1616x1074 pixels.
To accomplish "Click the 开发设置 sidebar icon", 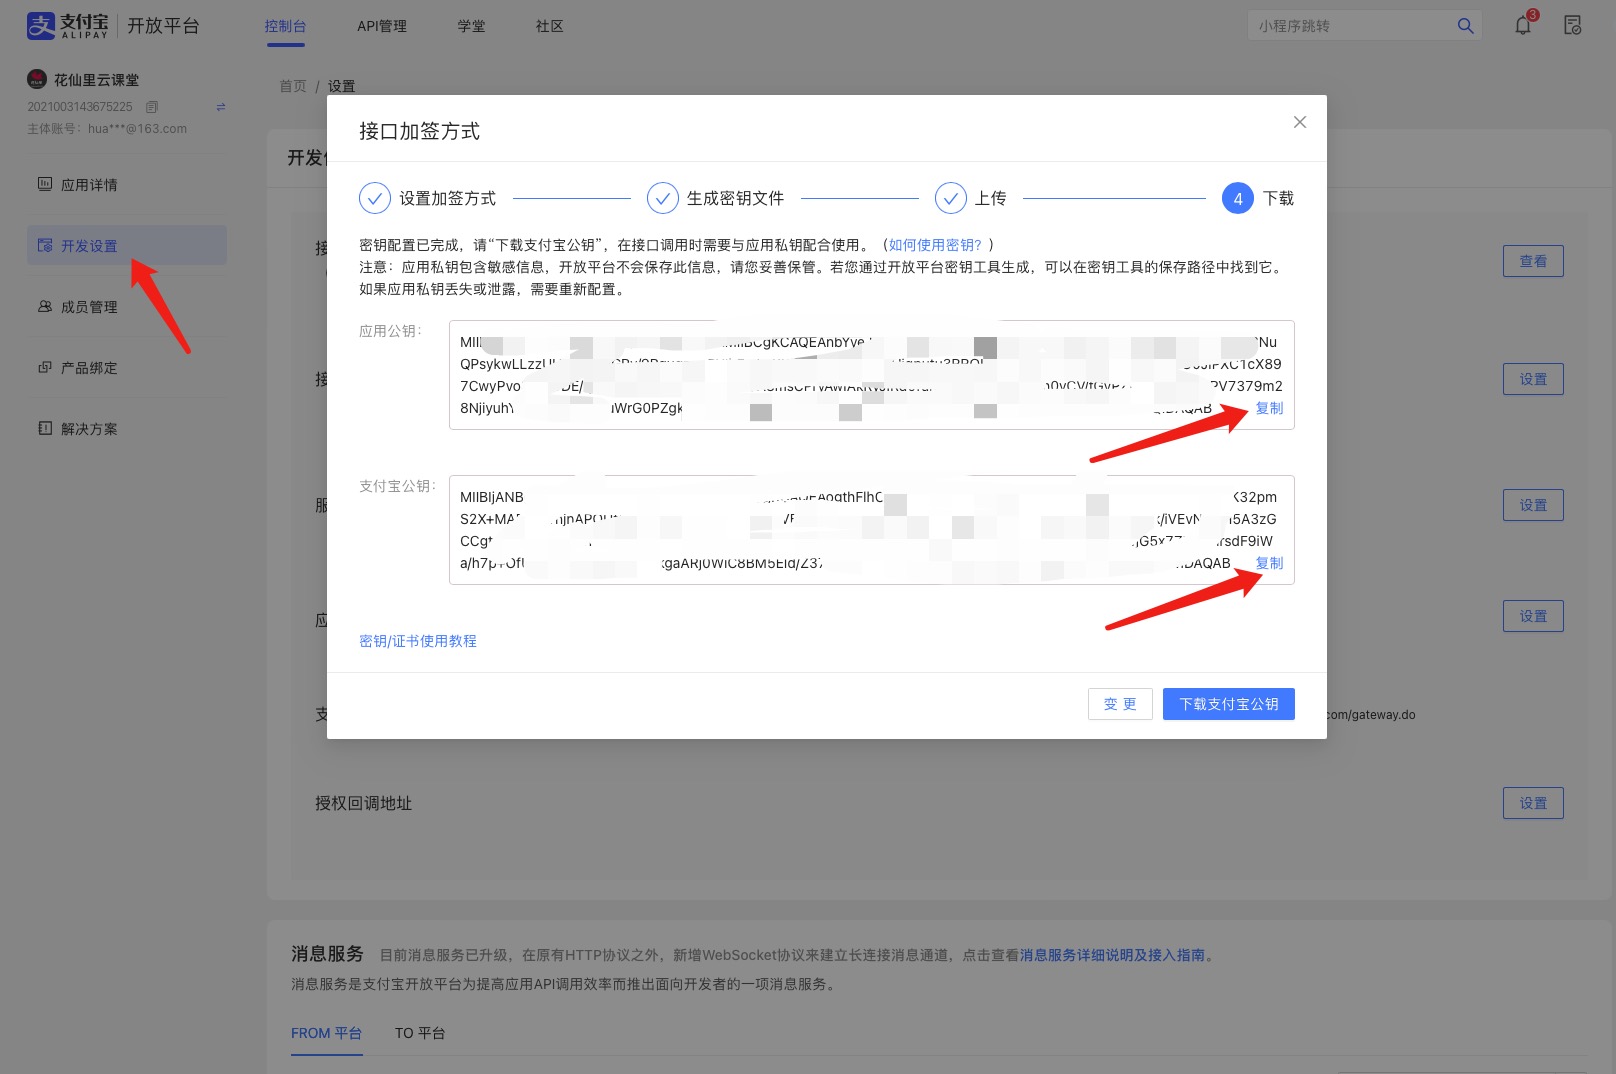I will point(45,245).
